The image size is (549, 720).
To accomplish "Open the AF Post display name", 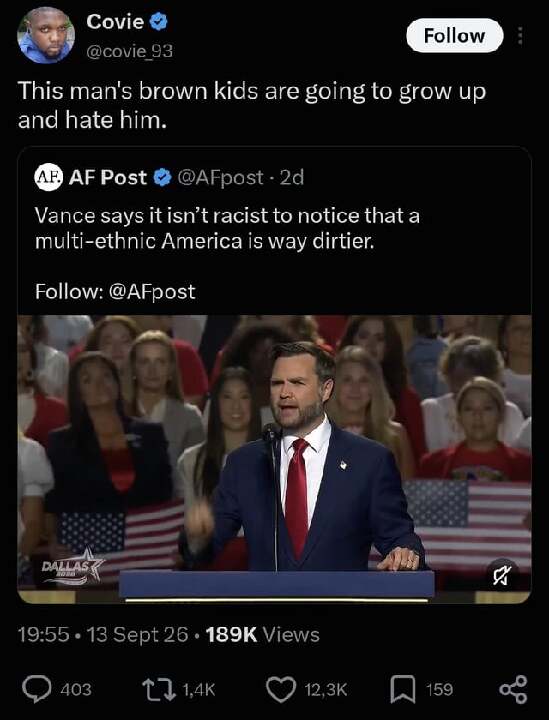I will tap(108, 177).
